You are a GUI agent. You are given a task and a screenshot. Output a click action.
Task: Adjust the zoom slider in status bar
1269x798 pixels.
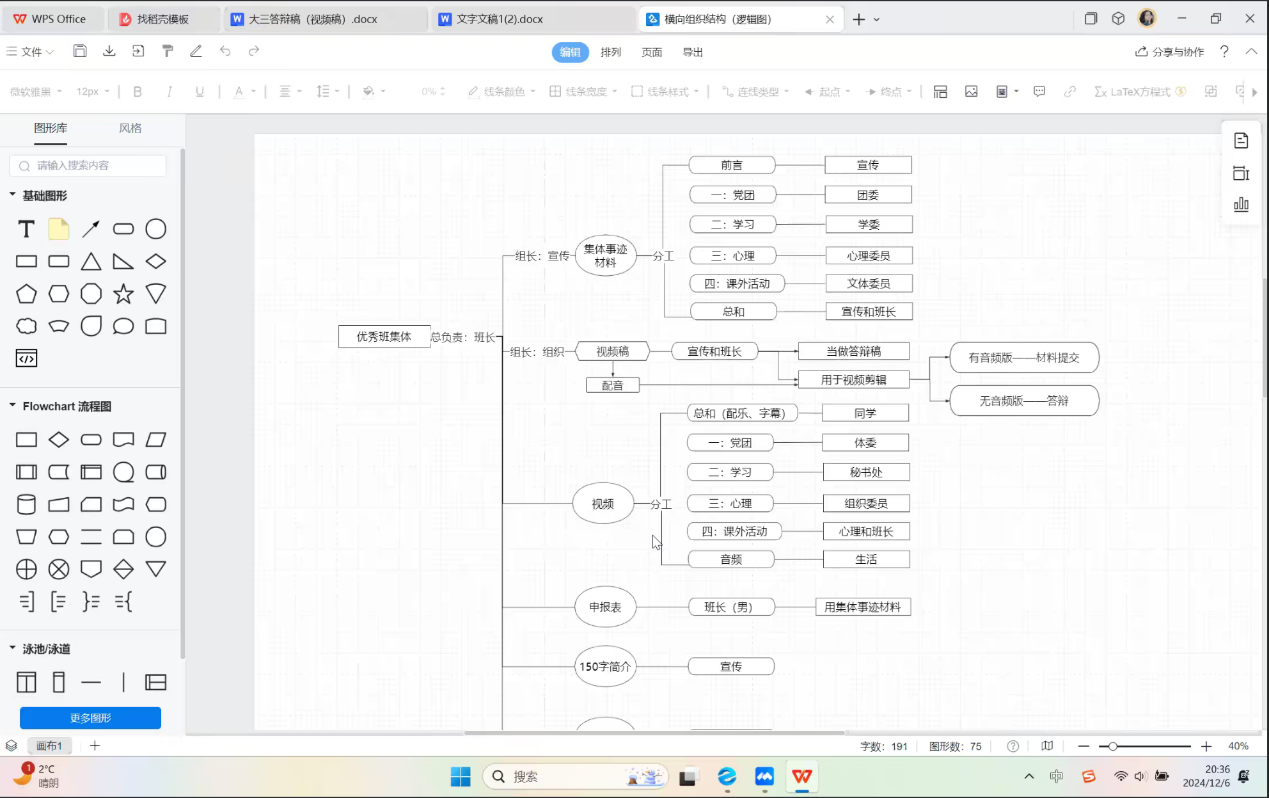point(1113,746)
